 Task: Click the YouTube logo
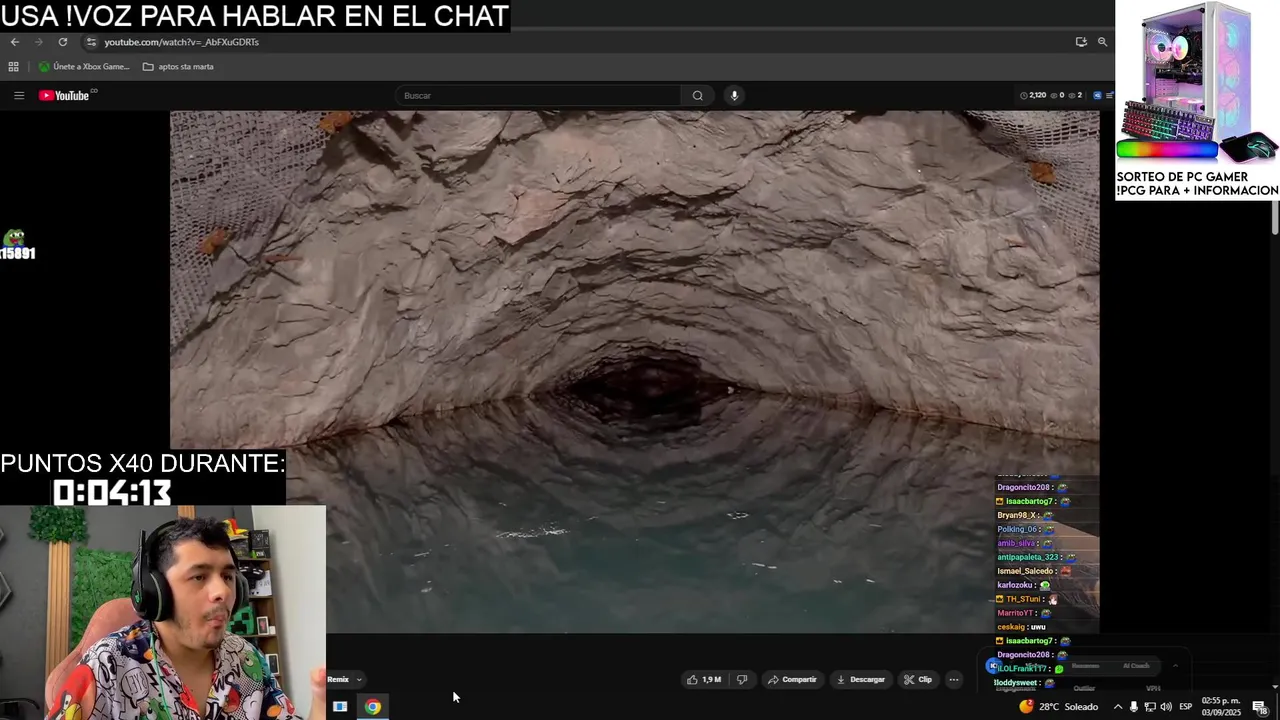tap(66, 96)
